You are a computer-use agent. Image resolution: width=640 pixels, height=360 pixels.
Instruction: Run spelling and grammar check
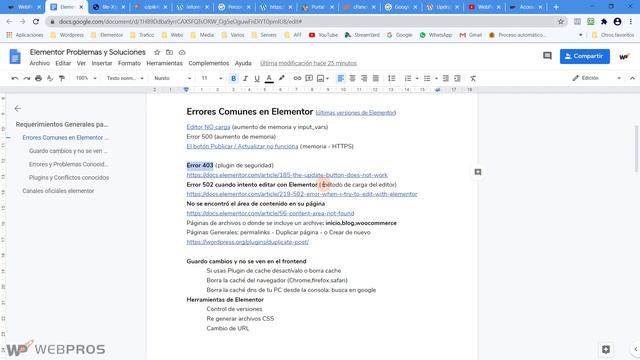click(50, 78)
